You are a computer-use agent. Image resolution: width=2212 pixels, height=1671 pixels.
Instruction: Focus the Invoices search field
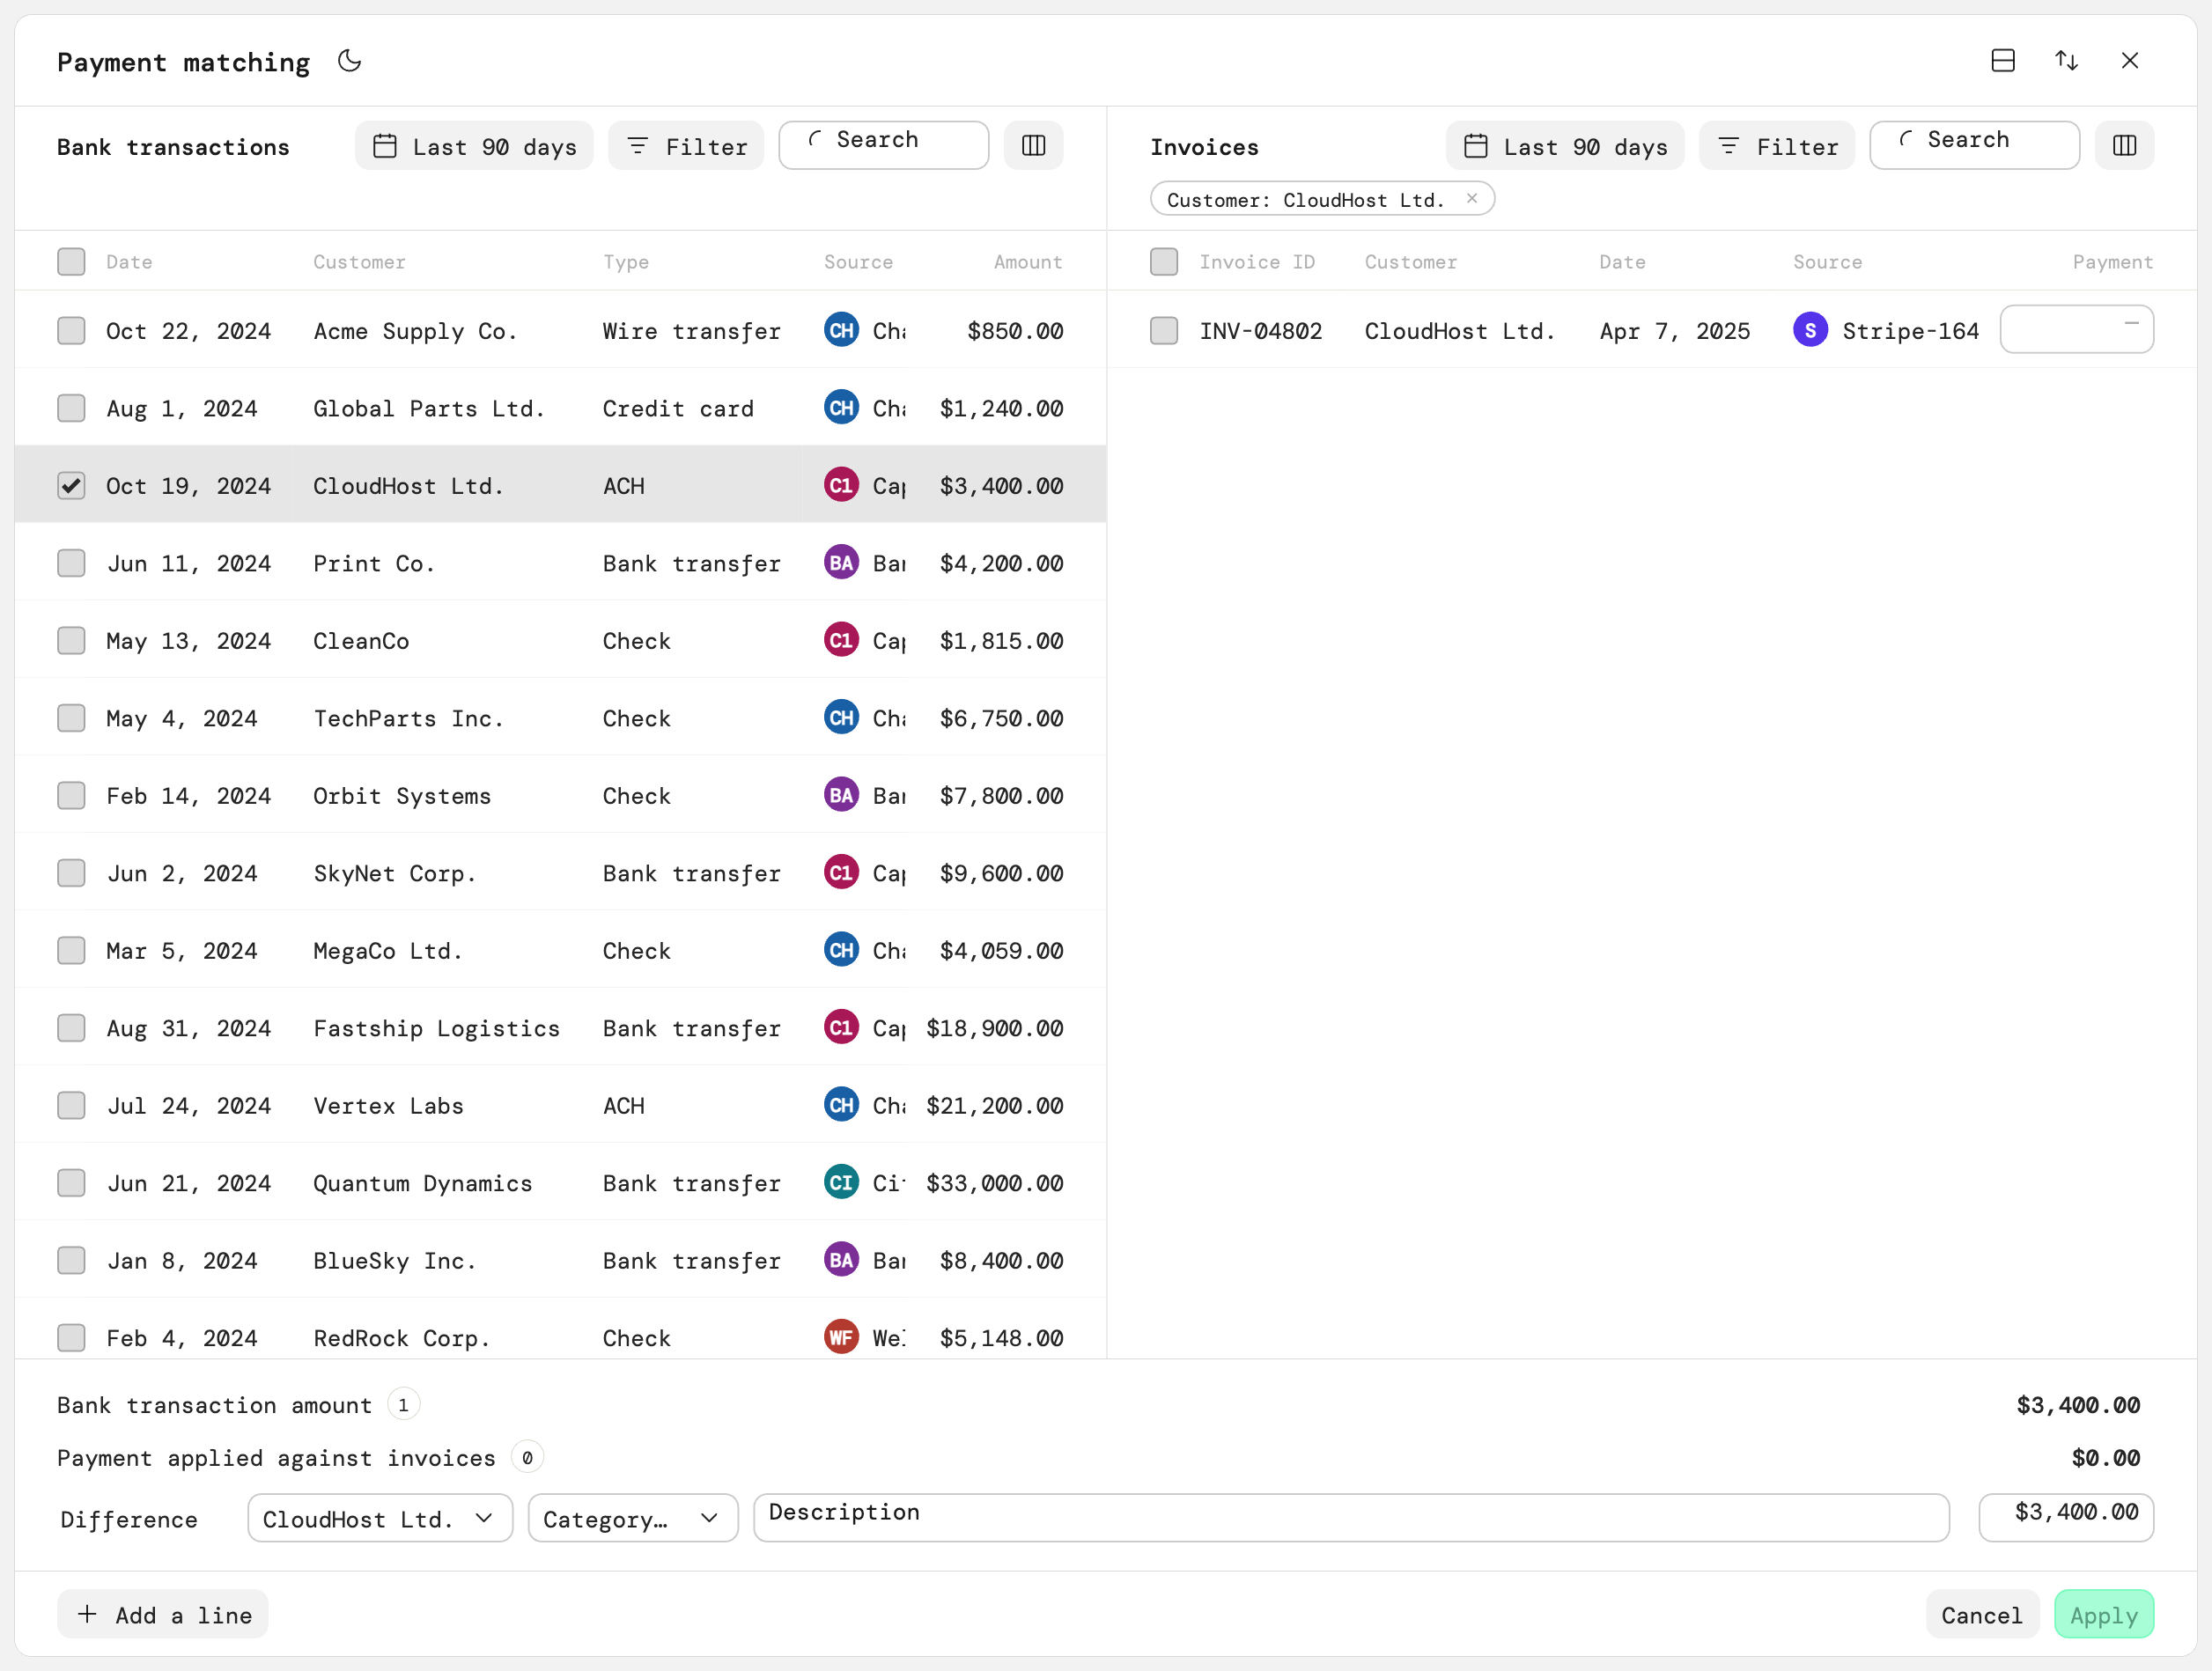[x=1975, y=146]
